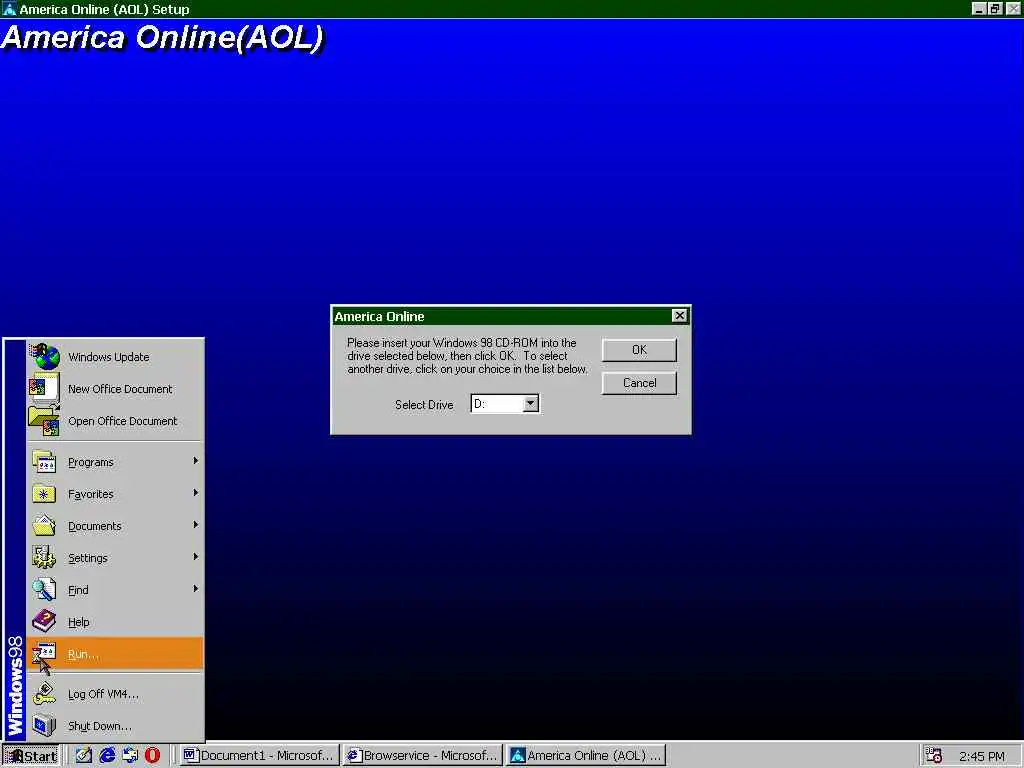Expand the Favorites submenu arrow
Screen dimensions: 1024x768
point(195,493)
